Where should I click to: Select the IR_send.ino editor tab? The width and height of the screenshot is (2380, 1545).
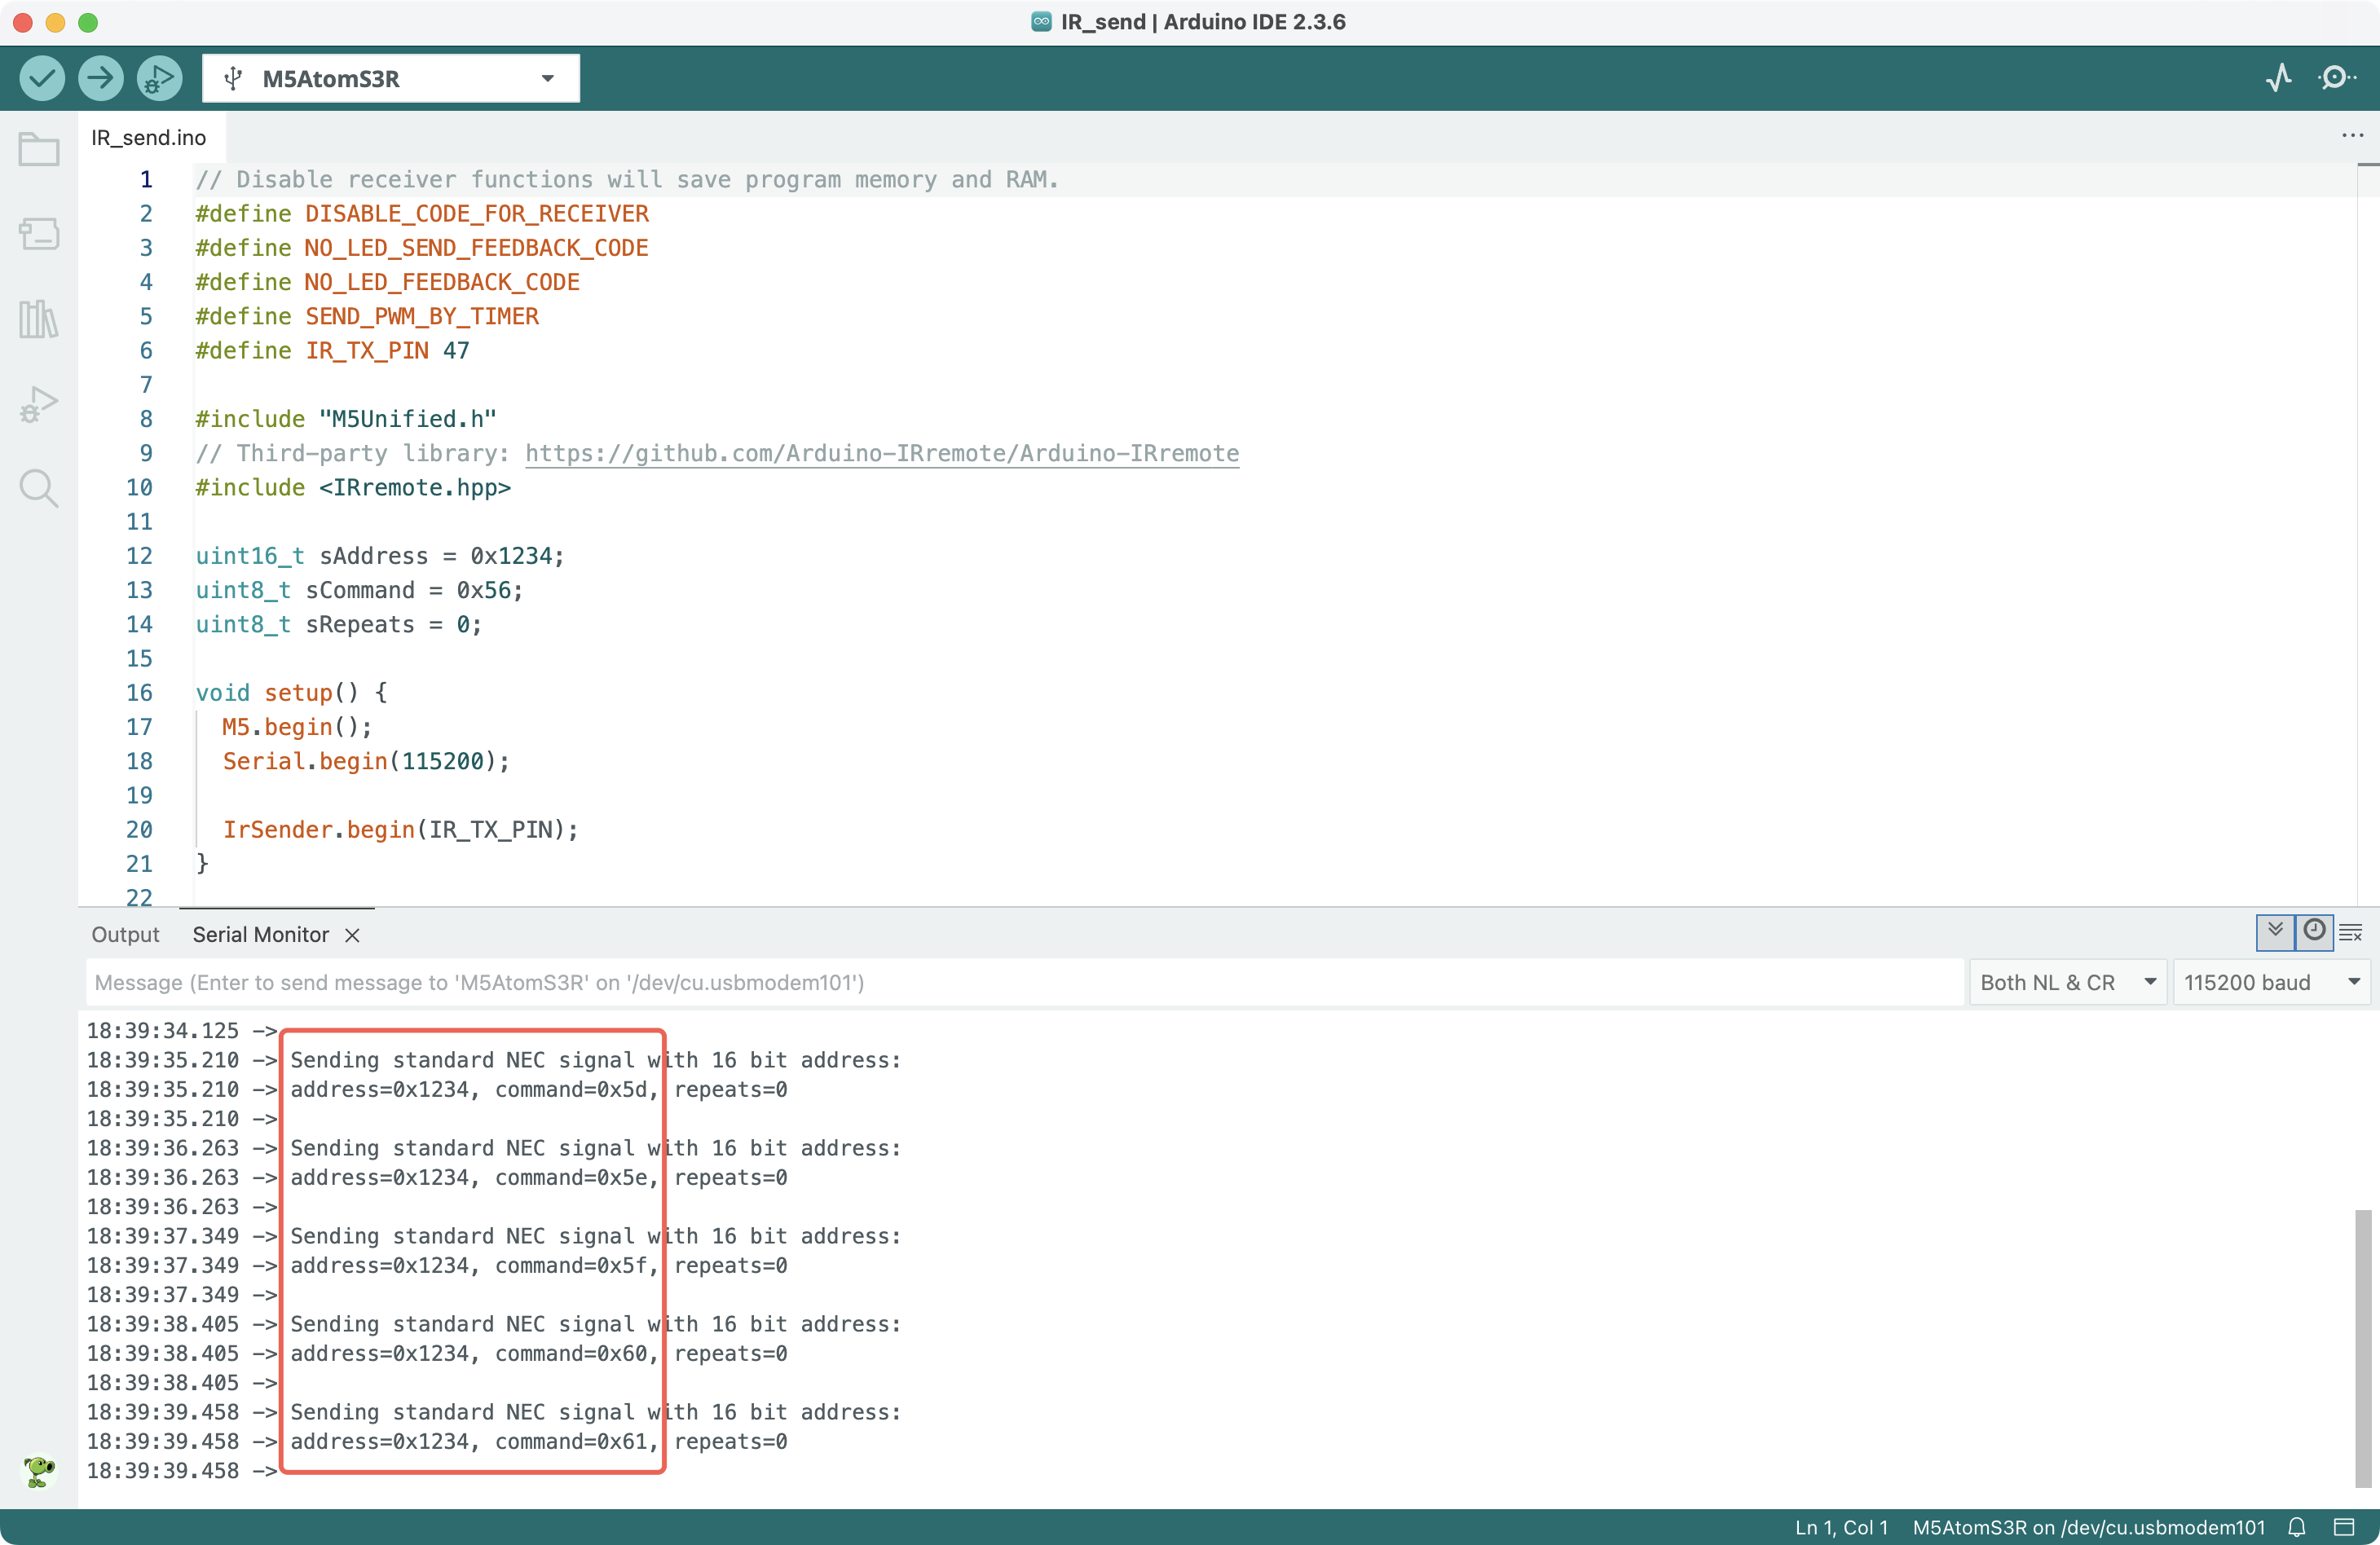pyautogui.click(x=149, y=137)
